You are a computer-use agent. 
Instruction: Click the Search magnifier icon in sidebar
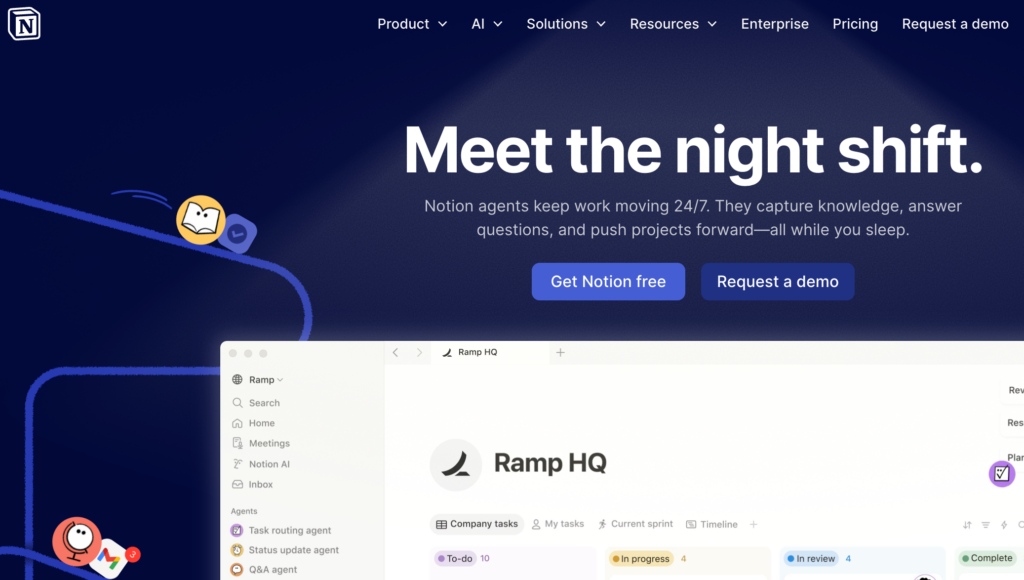tap(237, 403)
